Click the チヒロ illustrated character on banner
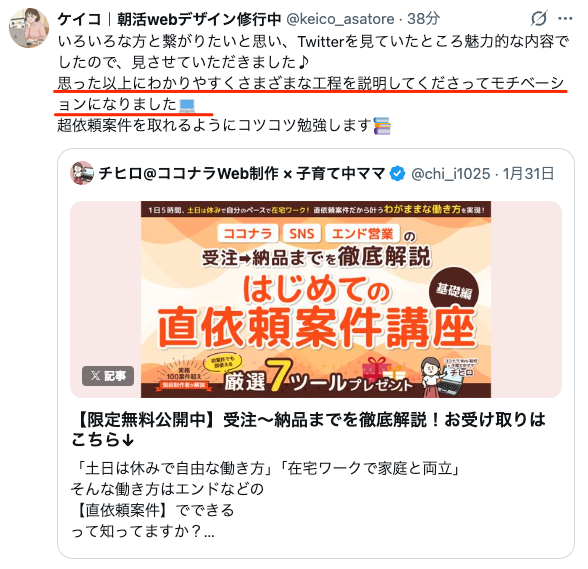588x569 pixels. (432, 377)
